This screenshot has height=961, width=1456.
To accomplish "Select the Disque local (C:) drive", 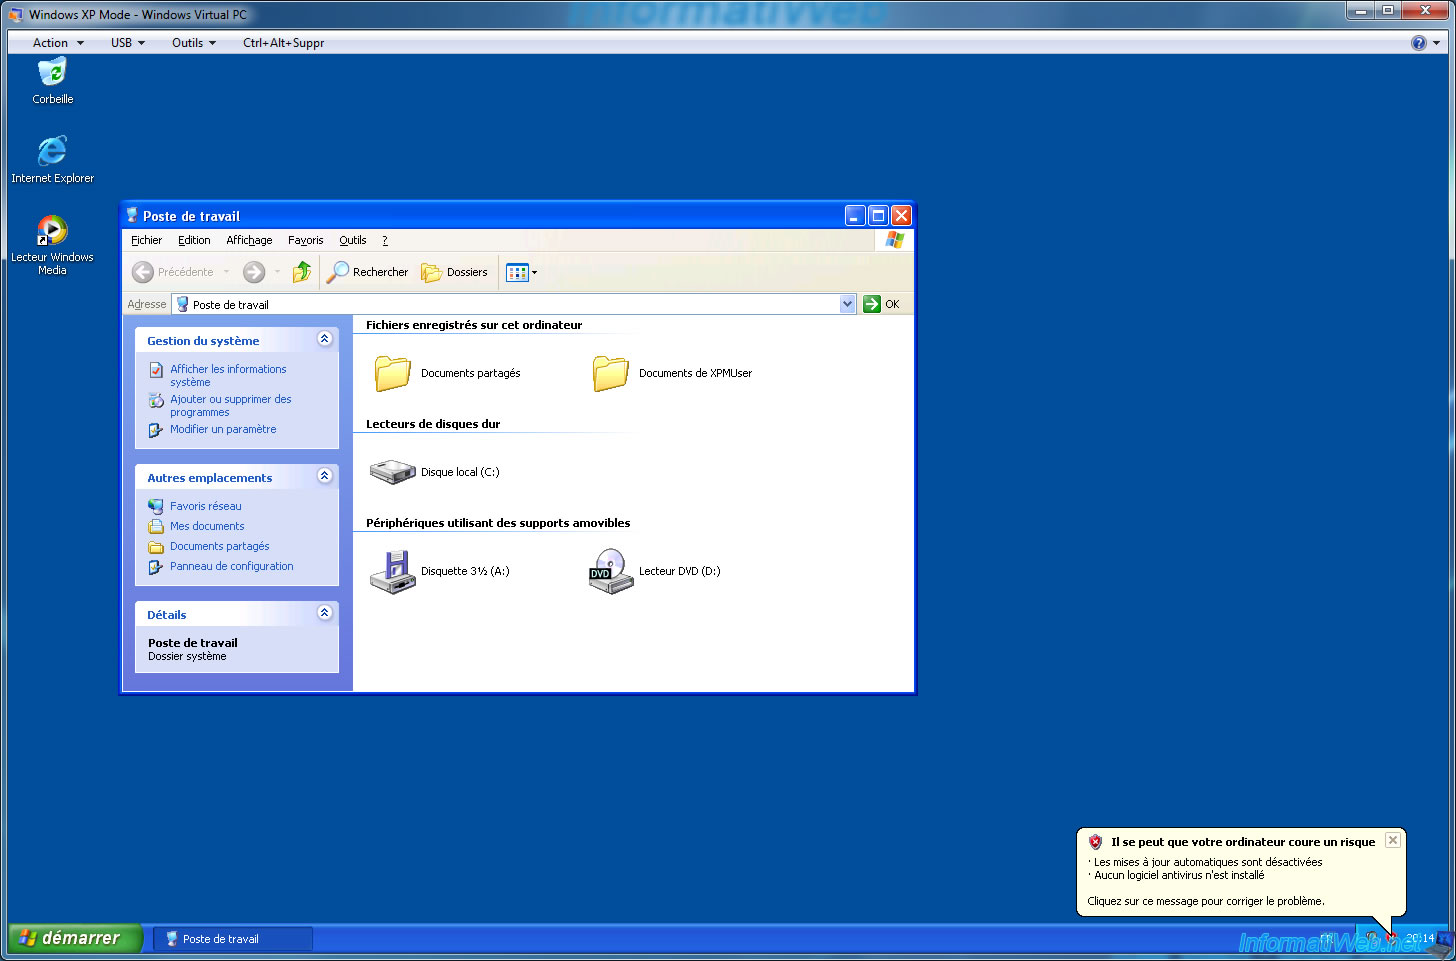I will pos(434,472).
